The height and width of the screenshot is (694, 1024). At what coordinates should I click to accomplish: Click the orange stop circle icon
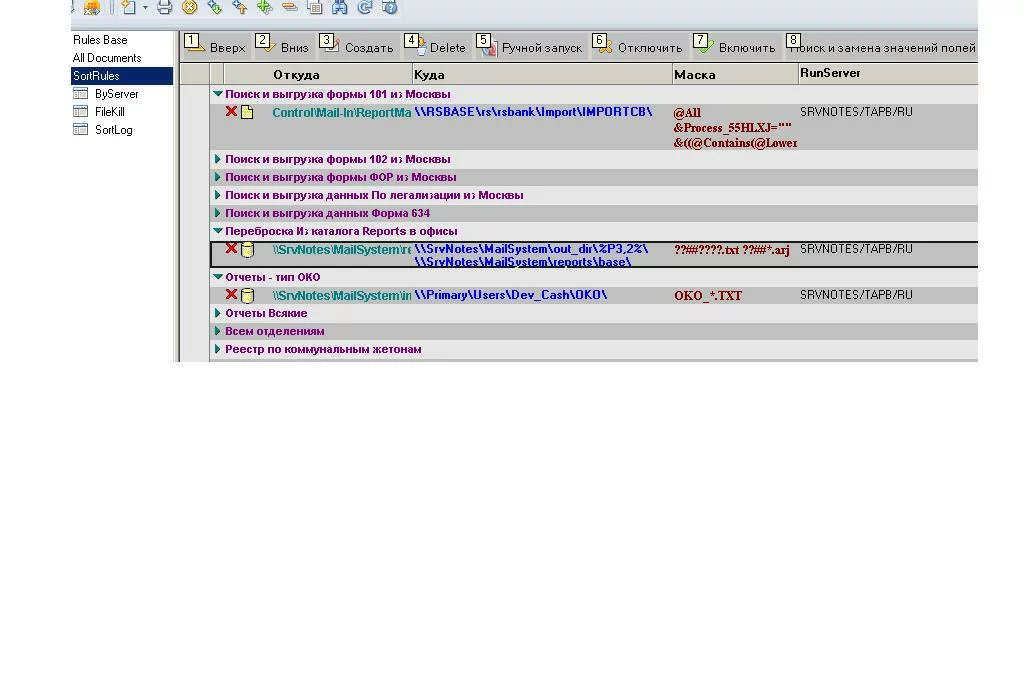pyautogui.click(x=189, y=7)
